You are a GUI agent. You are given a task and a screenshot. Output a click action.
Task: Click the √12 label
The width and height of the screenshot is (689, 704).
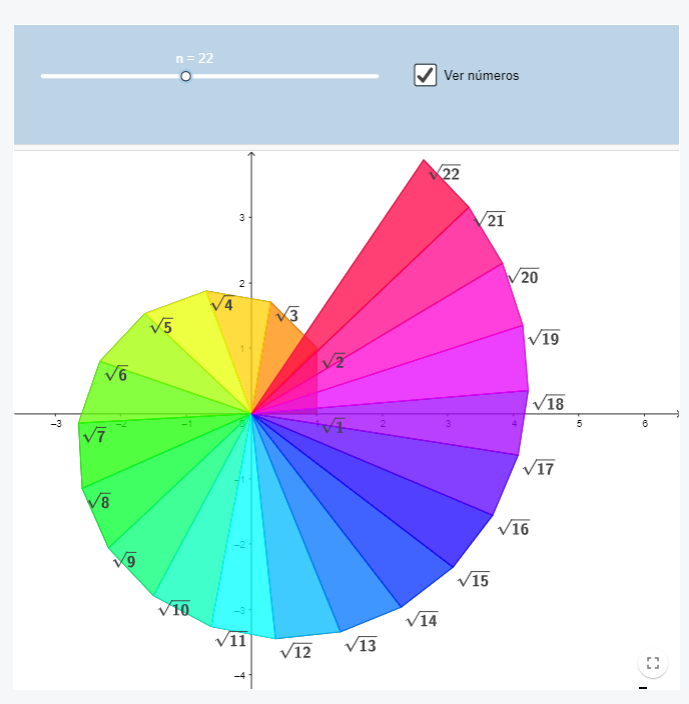point(296,651)
